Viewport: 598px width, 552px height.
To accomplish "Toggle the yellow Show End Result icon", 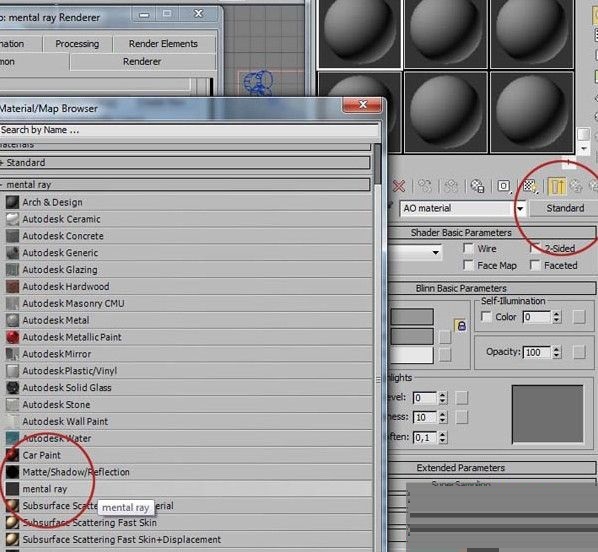I will click(557, 186).
